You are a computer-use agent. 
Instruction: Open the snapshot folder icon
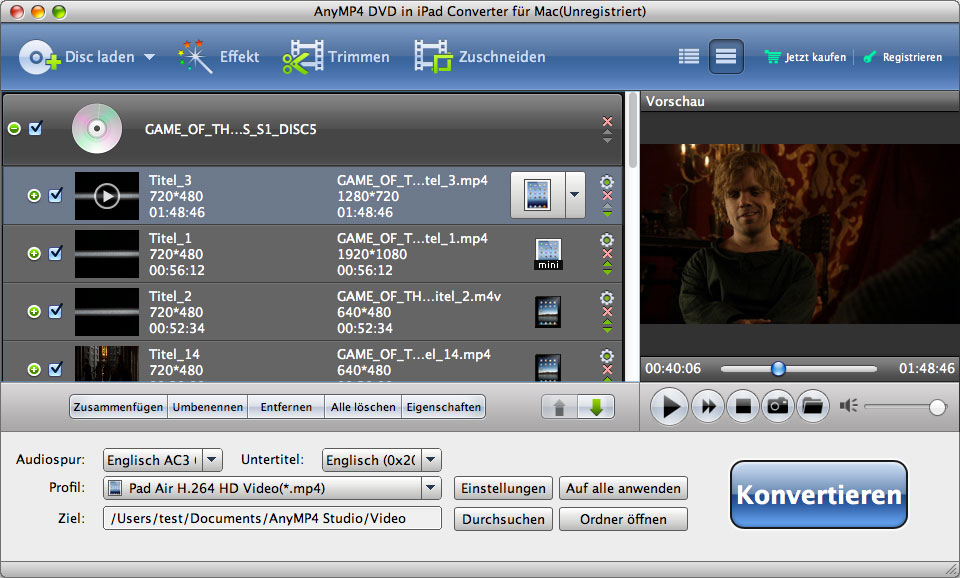tap(813, 406)
